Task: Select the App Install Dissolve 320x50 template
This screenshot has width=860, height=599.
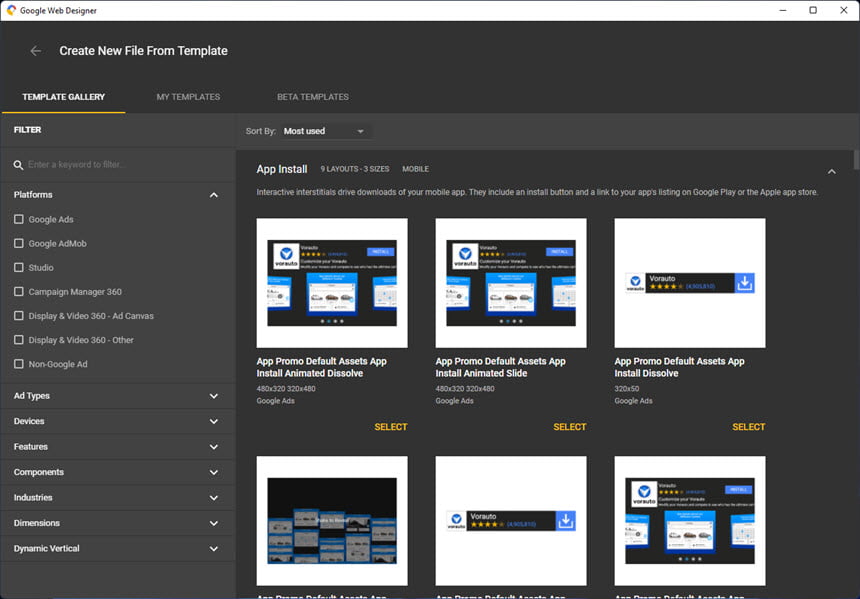Action: pyautogui.click(x=748, y=427)
